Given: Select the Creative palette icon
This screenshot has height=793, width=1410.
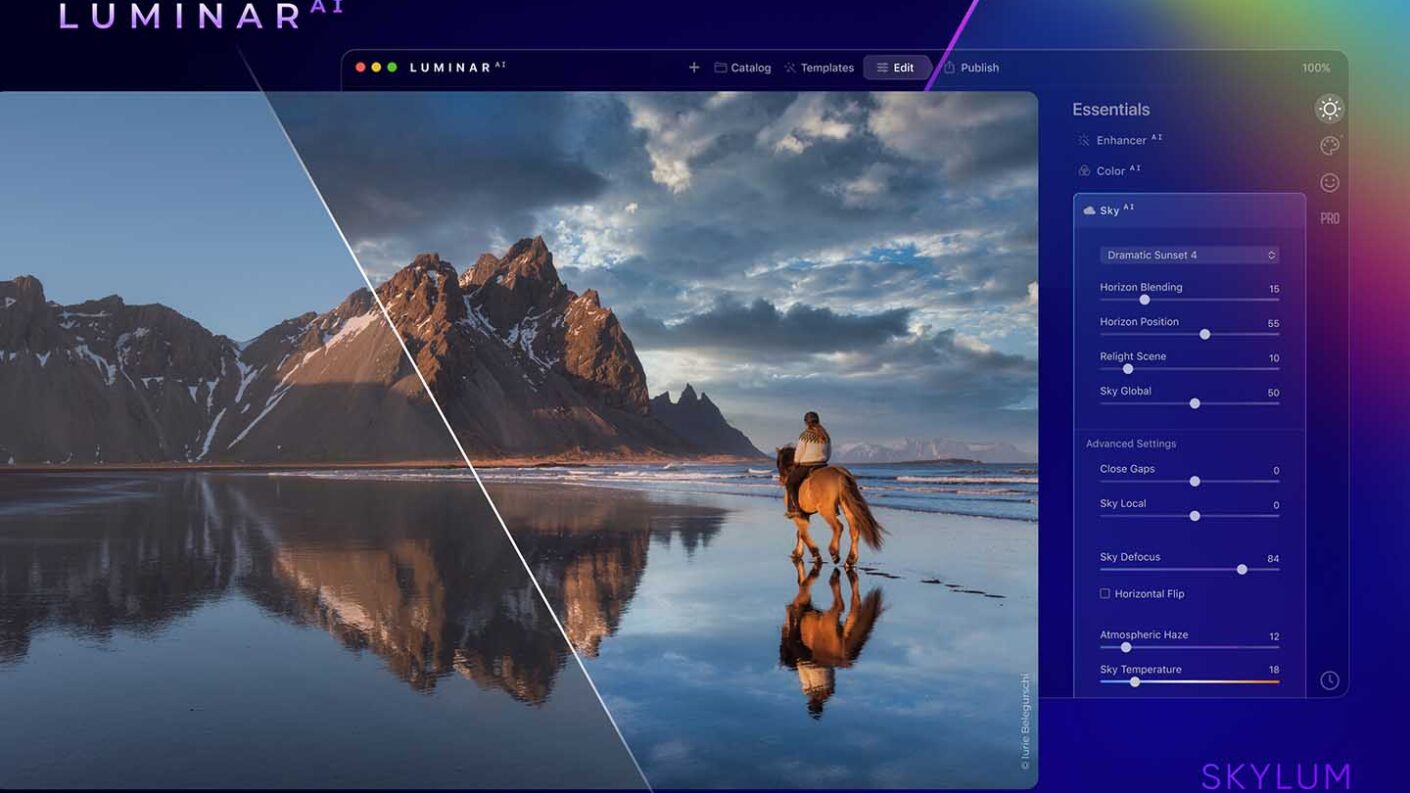Looking at the screenshot, I should [x=1329, y=146].
